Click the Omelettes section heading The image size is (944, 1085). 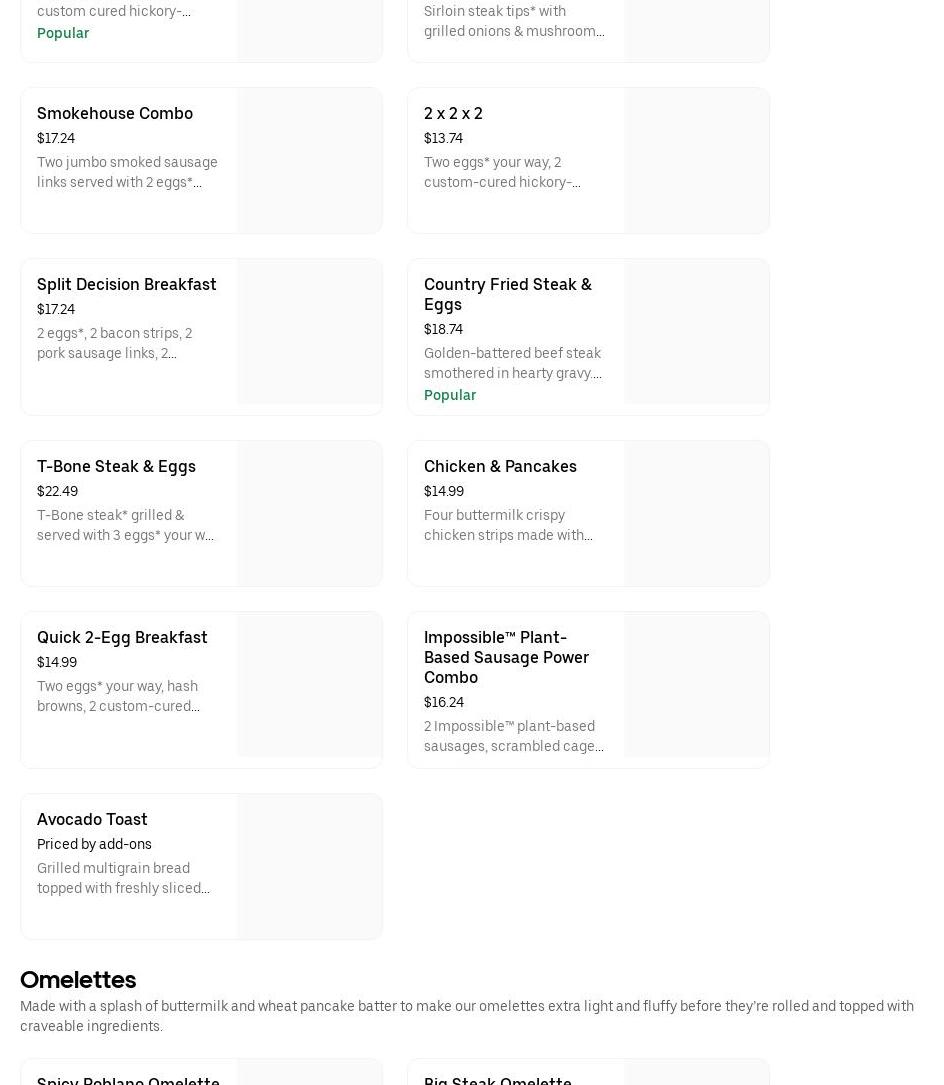(x=78, y=980)
